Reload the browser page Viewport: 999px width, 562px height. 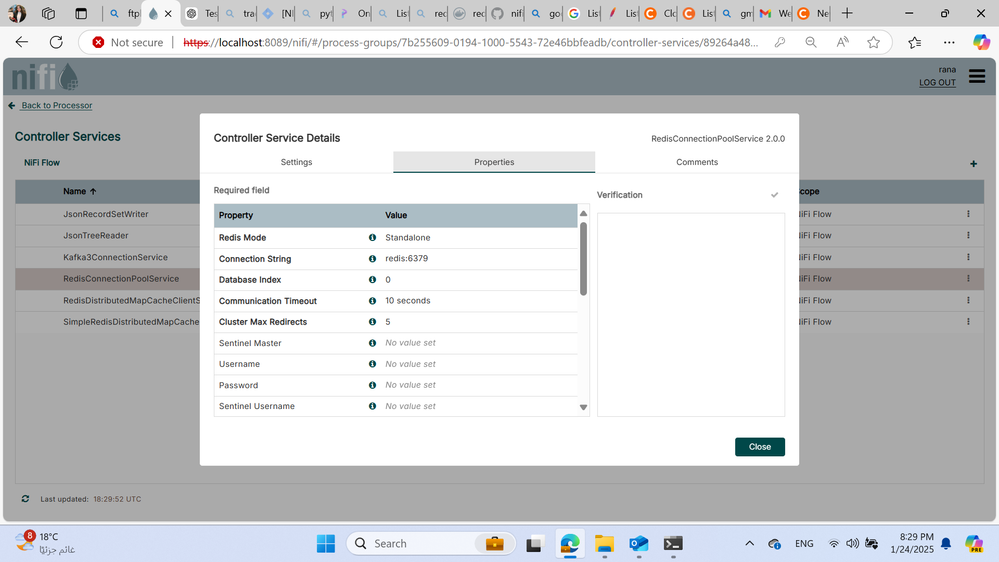tap(56, 42)
